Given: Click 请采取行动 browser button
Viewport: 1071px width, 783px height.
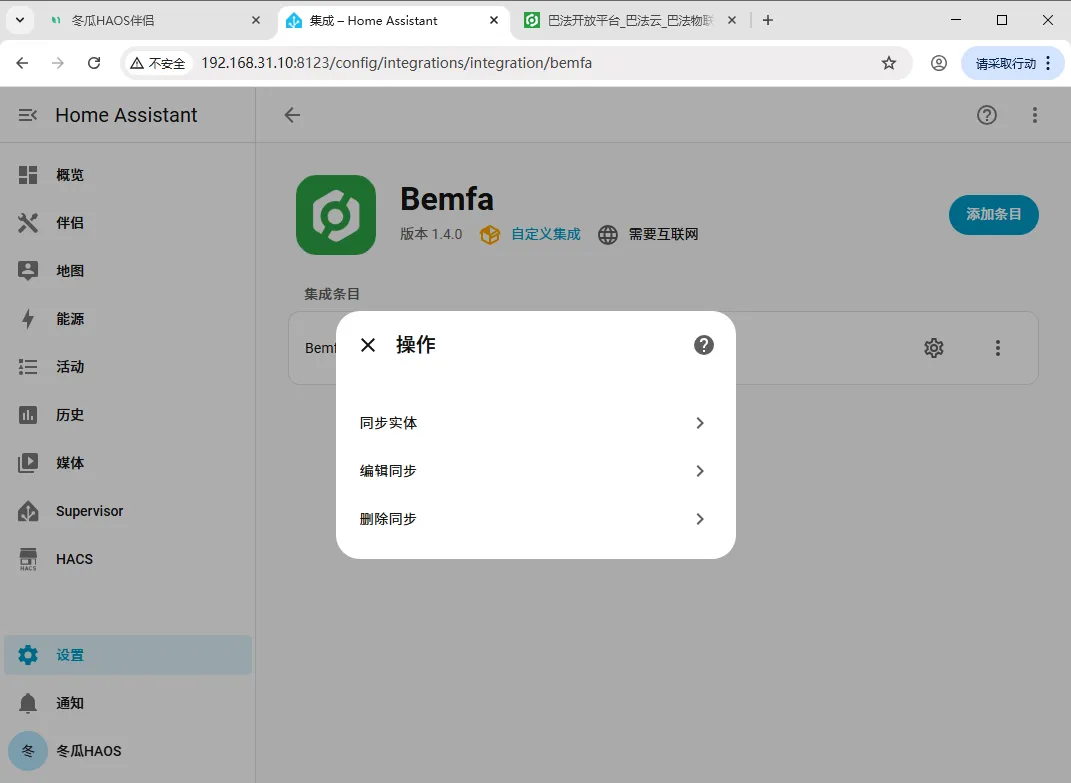Looking at the screenshot, I should pos(1012,63).
